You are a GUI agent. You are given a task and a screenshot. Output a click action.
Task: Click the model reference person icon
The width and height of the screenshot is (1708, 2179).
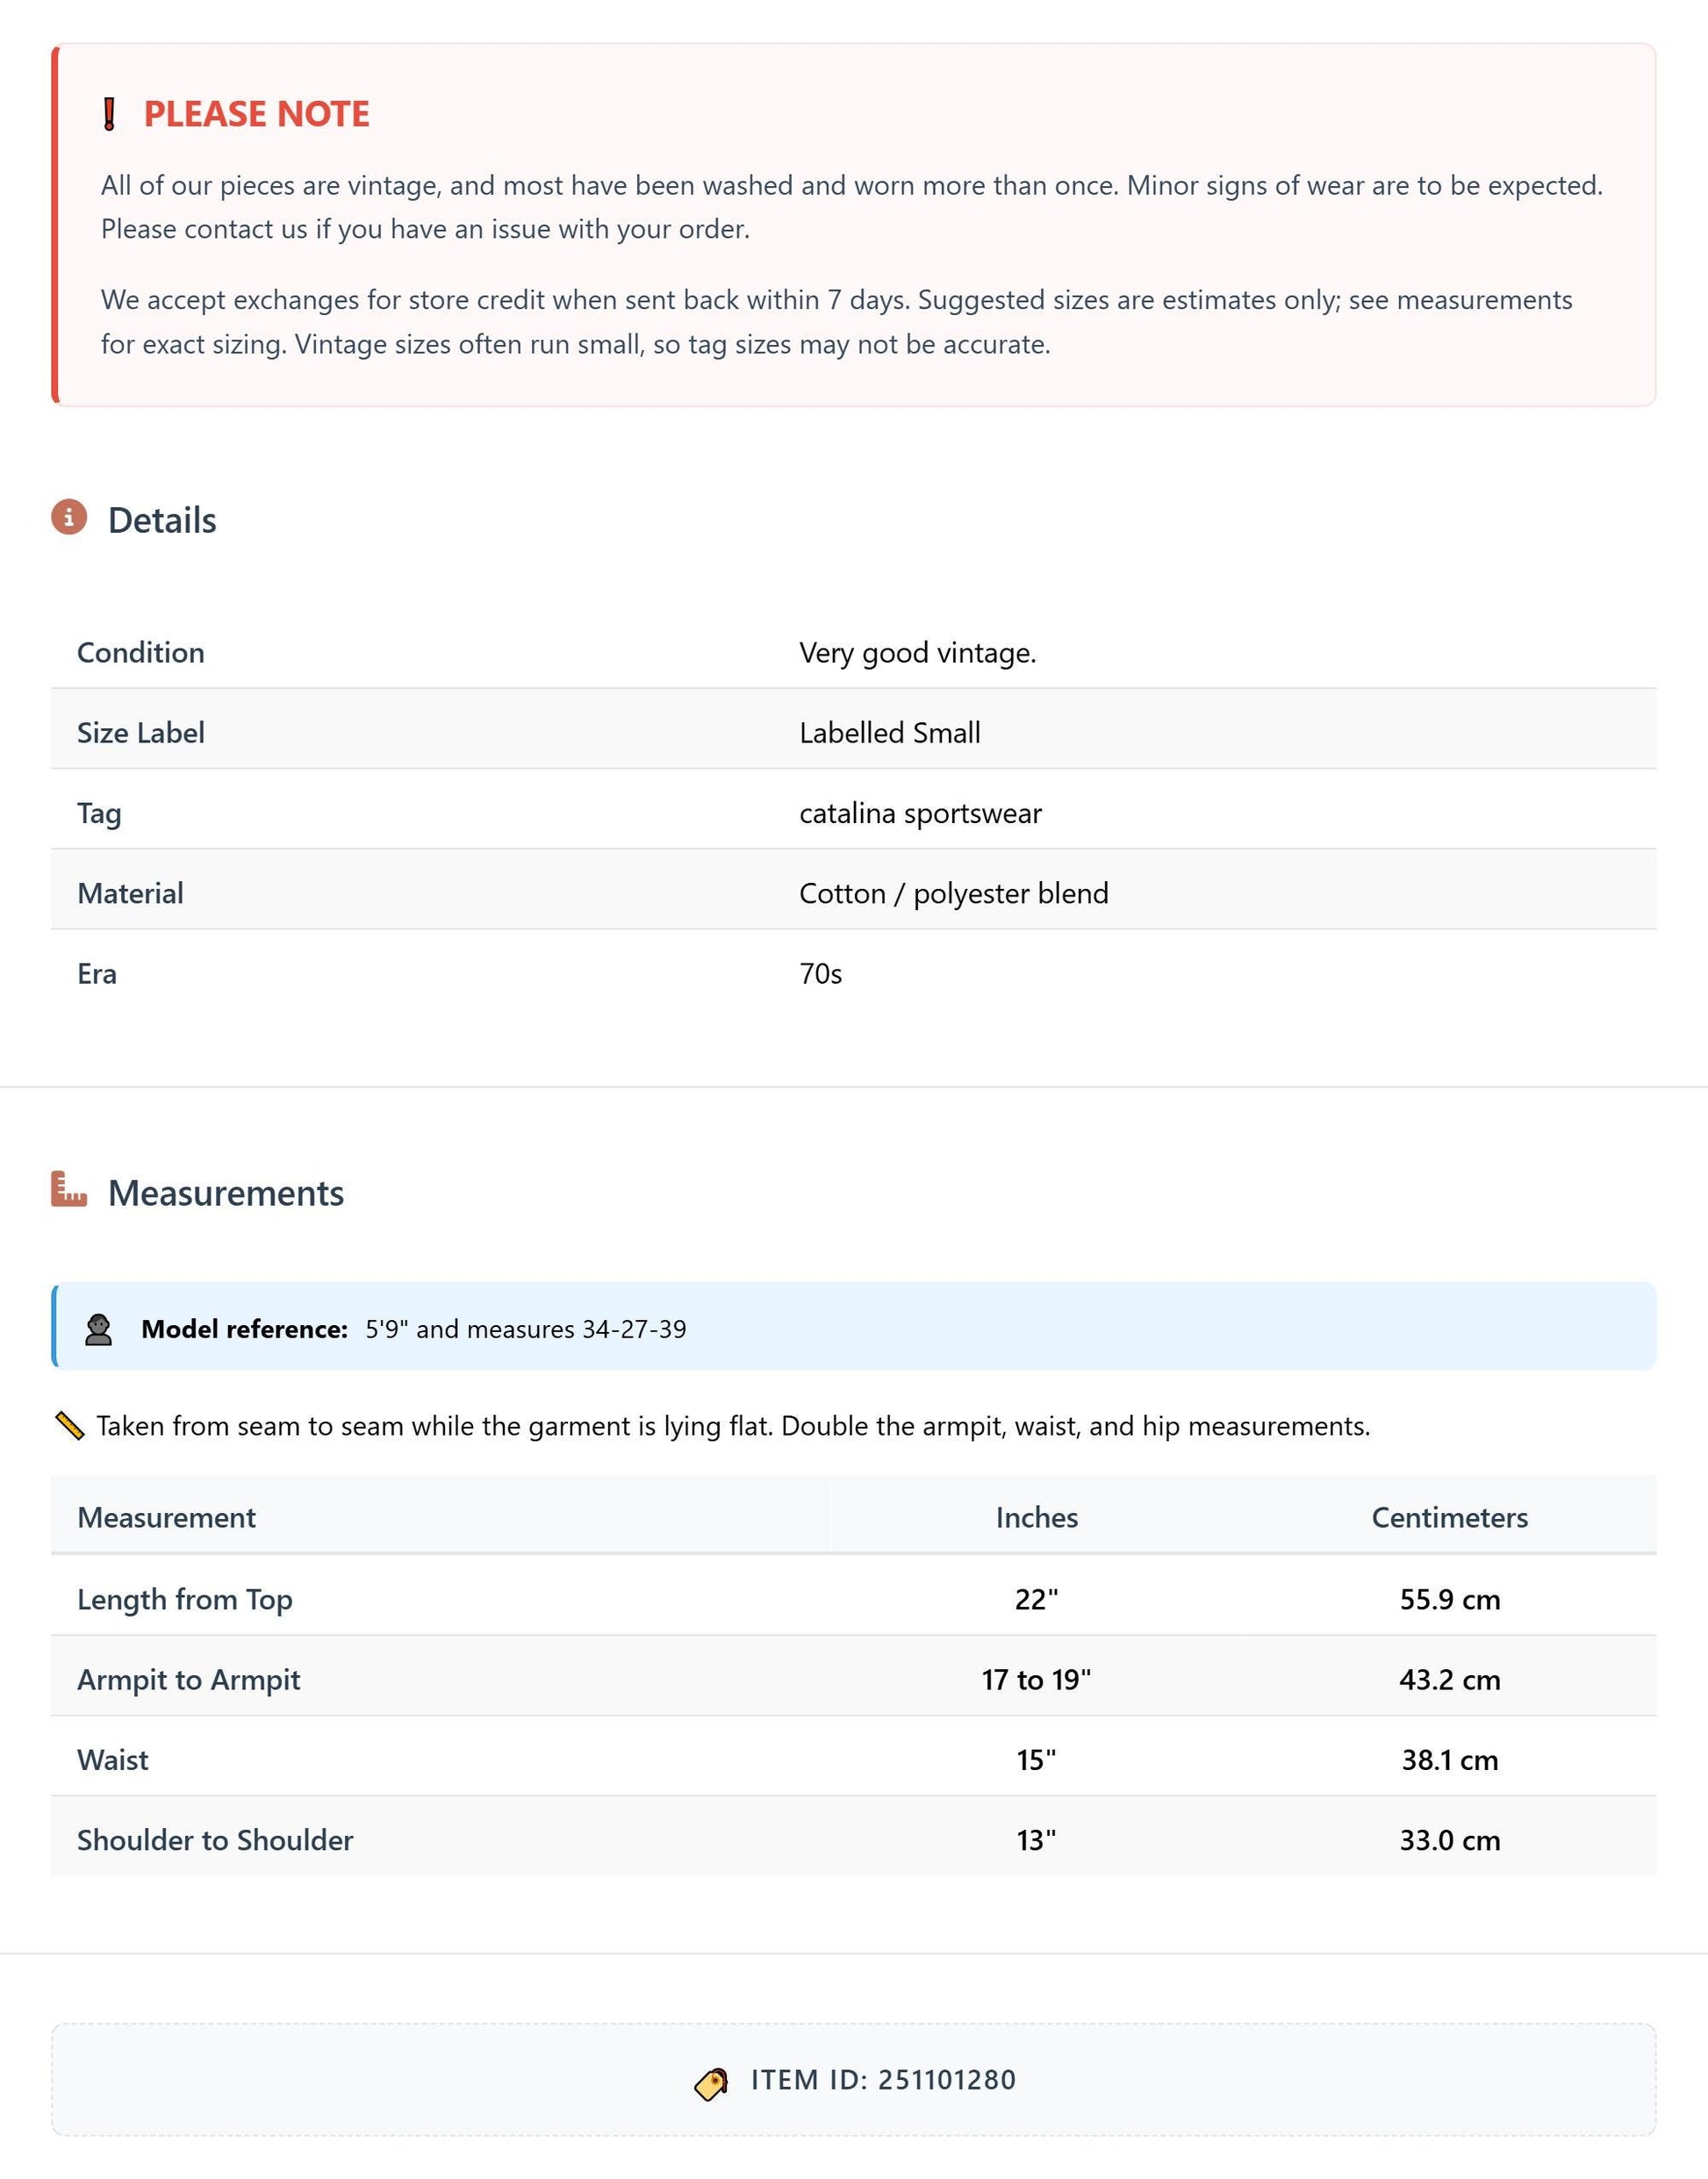pyautogui.click(x=98, y=1330)
